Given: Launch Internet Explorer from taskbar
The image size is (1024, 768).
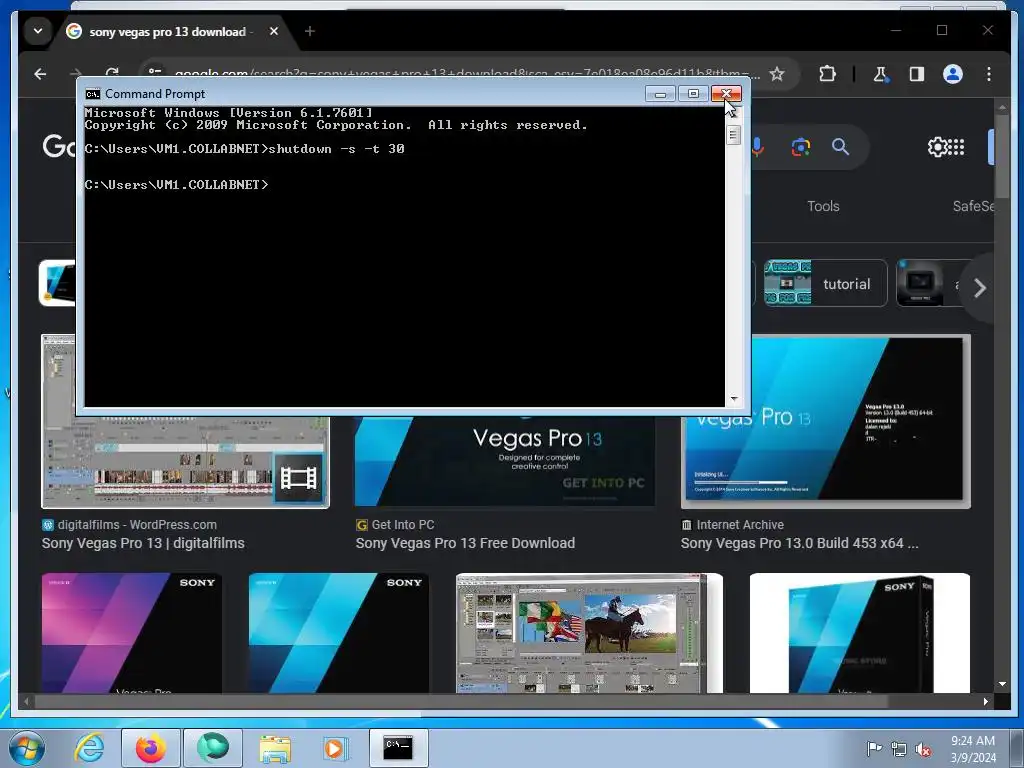Looking at the screenshot, I should point(89,748).
